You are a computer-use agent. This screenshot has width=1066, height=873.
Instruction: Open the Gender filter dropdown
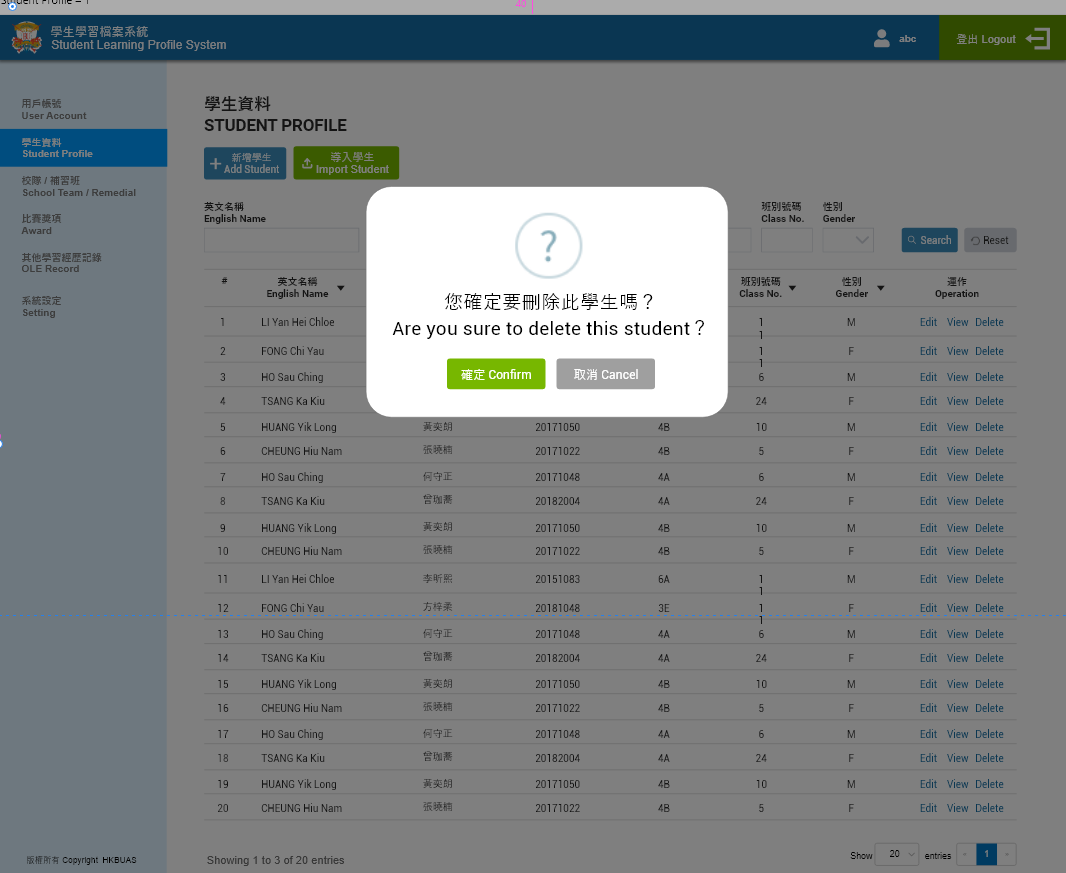coord(848,240)
